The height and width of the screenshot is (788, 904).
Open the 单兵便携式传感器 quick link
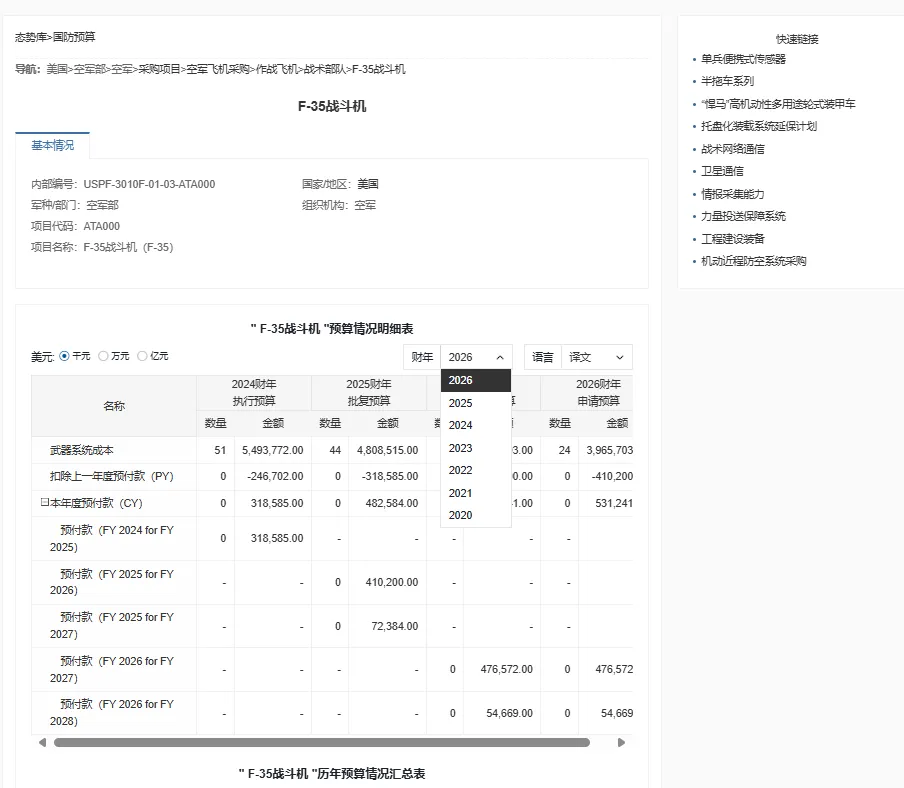point(743,59)
